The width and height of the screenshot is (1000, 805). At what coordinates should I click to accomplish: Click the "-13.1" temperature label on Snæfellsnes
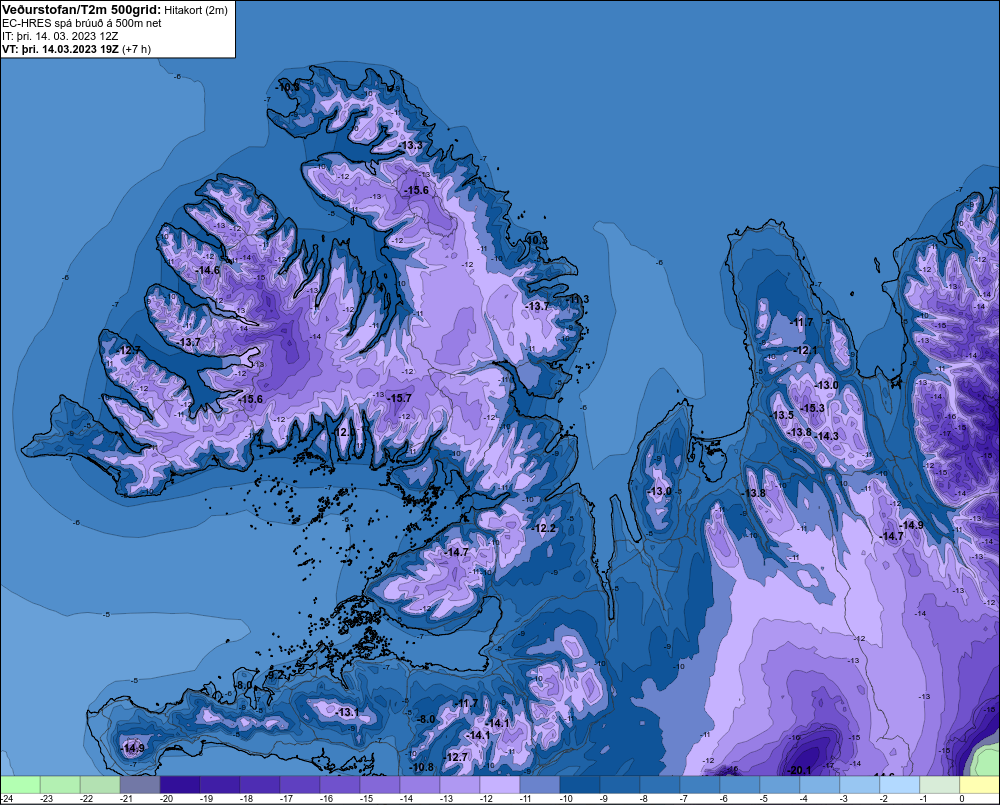[x=348, y=712]
